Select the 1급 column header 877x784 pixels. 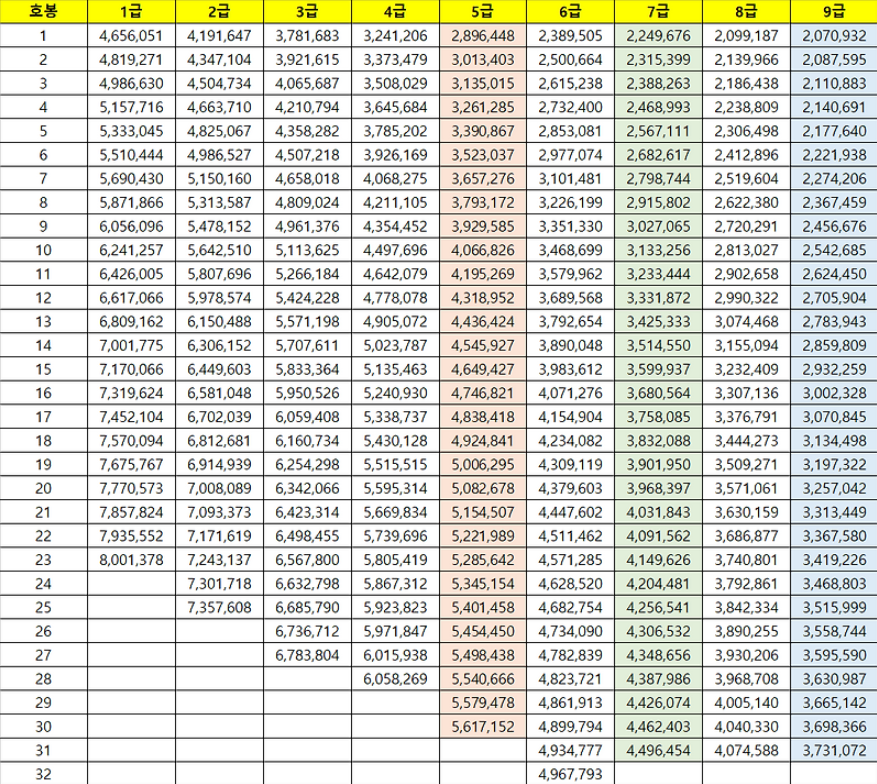click(130, 12)
